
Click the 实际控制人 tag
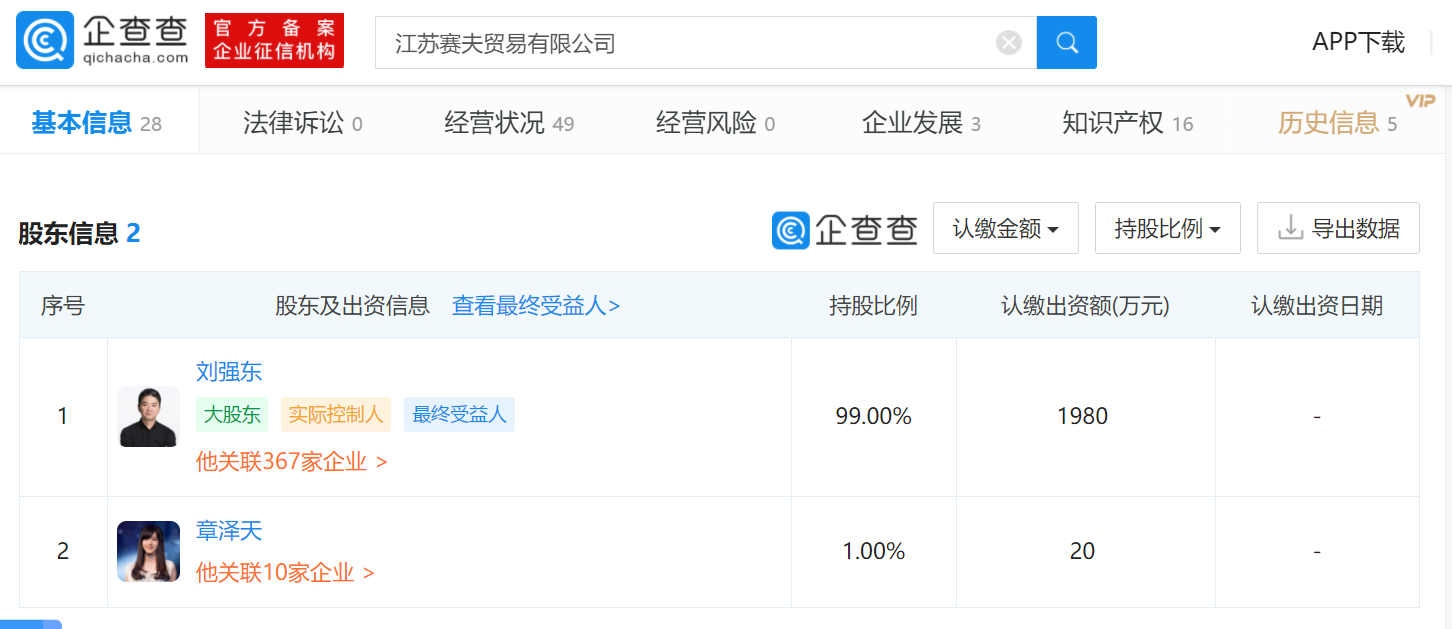pyautogui.click(x=336, y=415)
